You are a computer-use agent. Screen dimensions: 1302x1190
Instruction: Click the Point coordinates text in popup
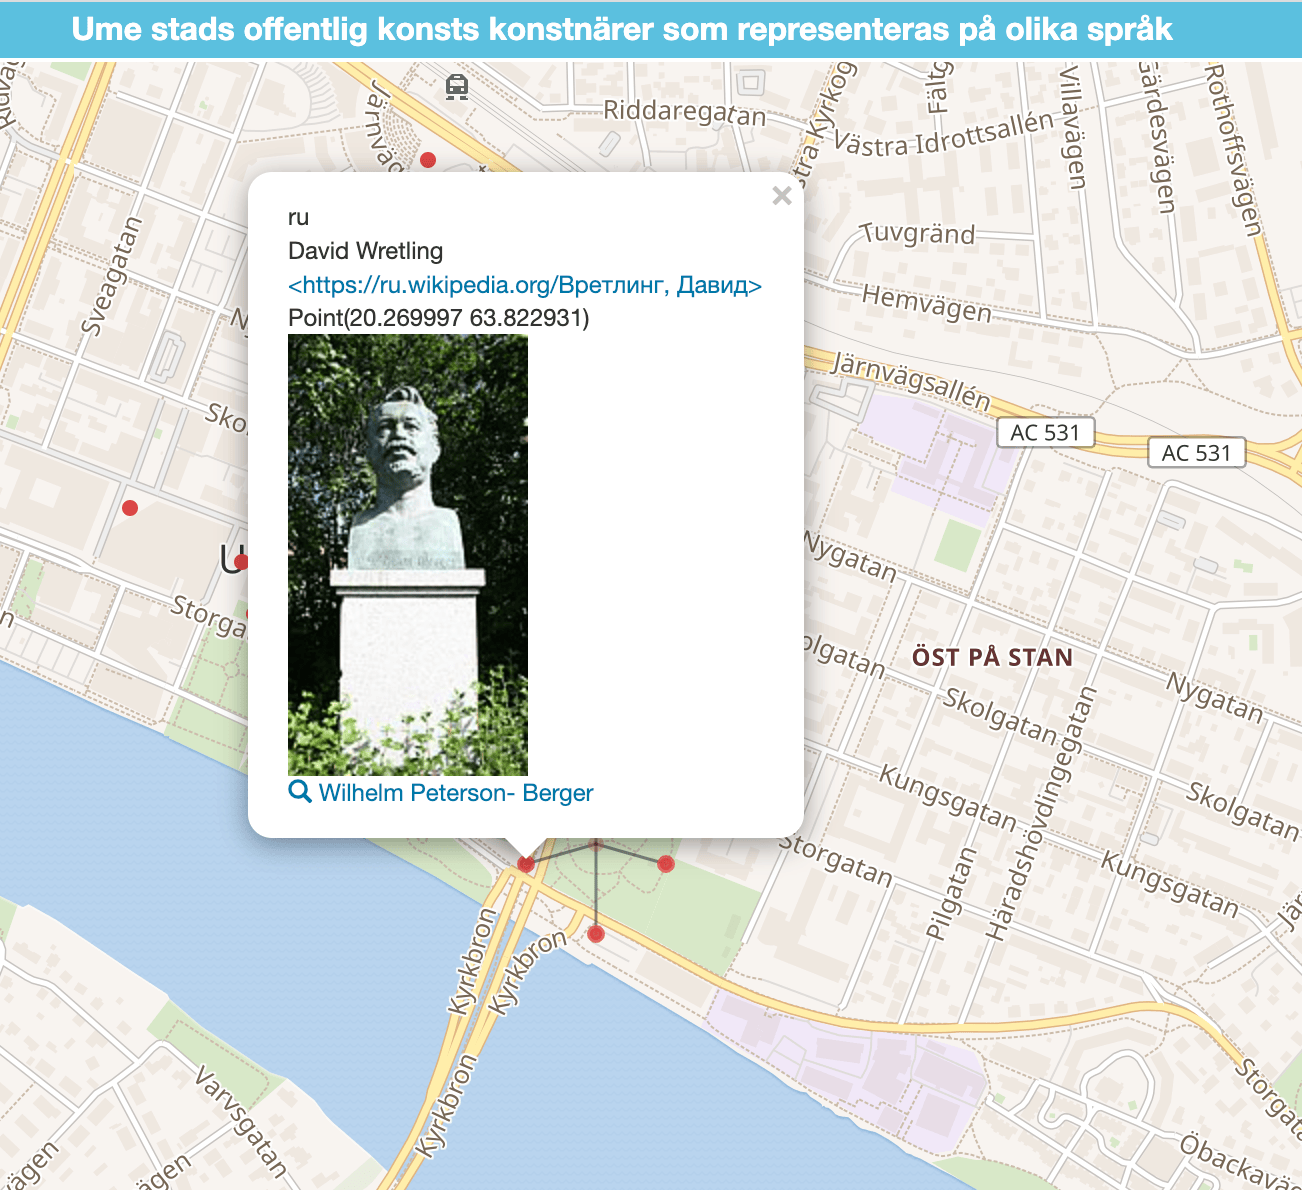438,318
